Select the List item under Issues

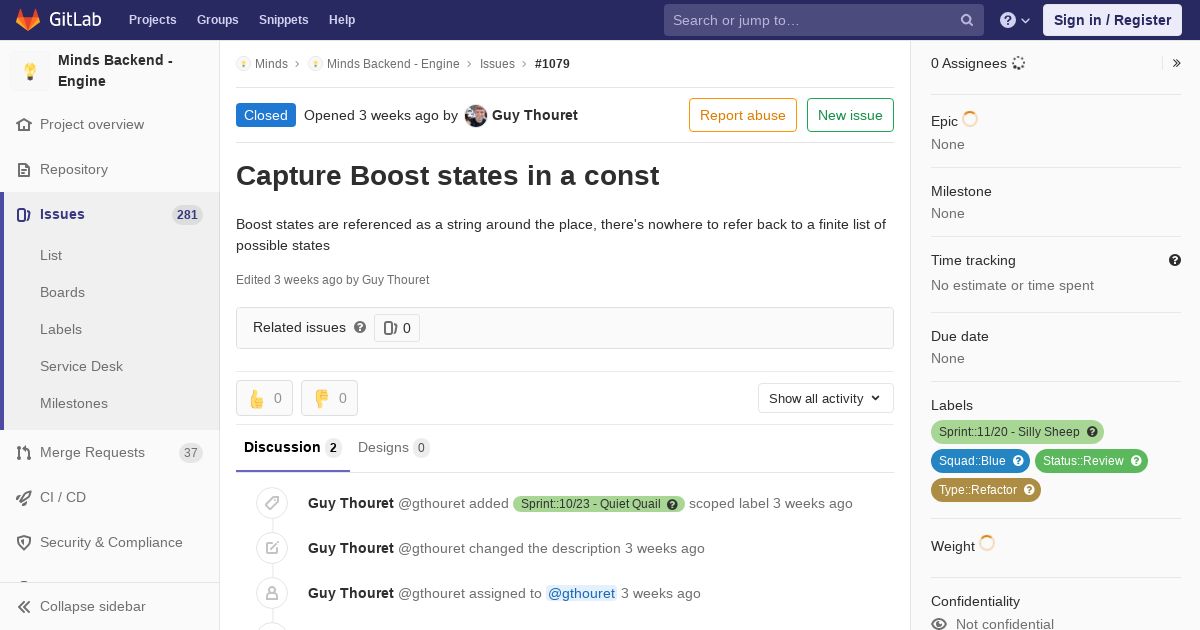(x=51, y=255)
